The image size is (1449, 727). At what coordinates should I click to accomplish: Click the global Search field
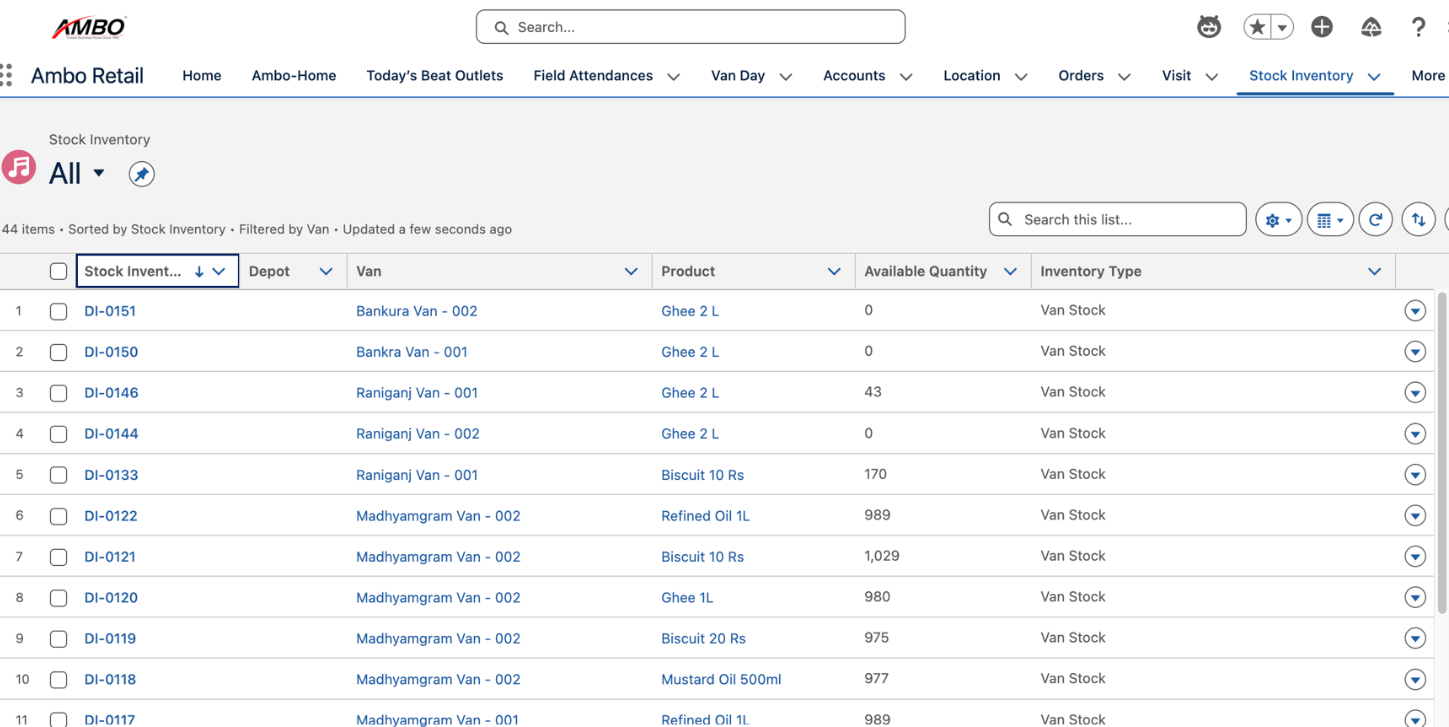click(x=691, y=27)
